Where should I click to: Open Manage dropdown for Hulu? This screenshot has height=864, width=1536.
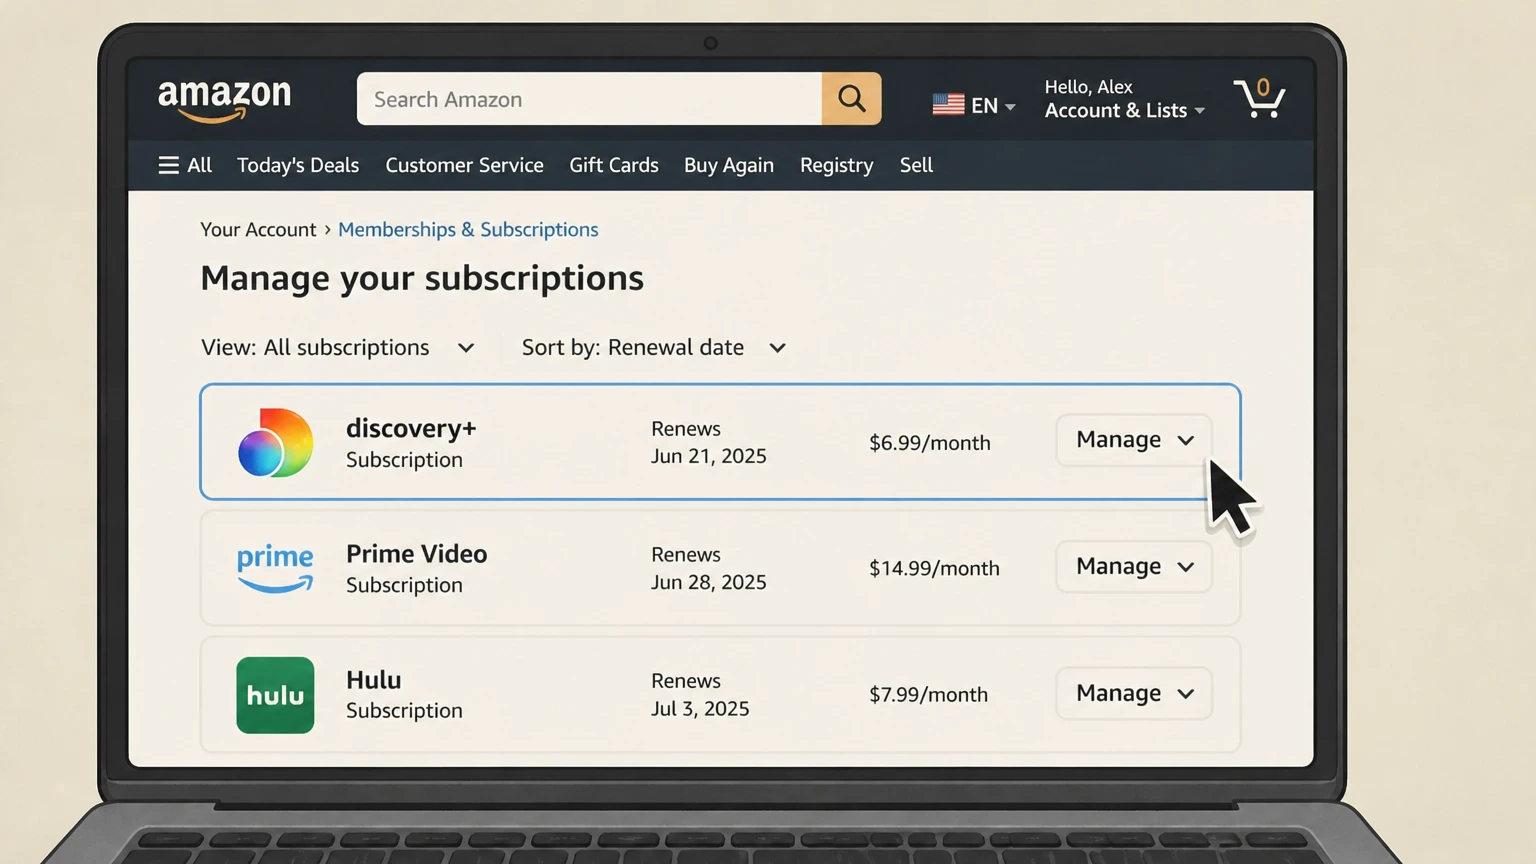(x=1134, y=693)
